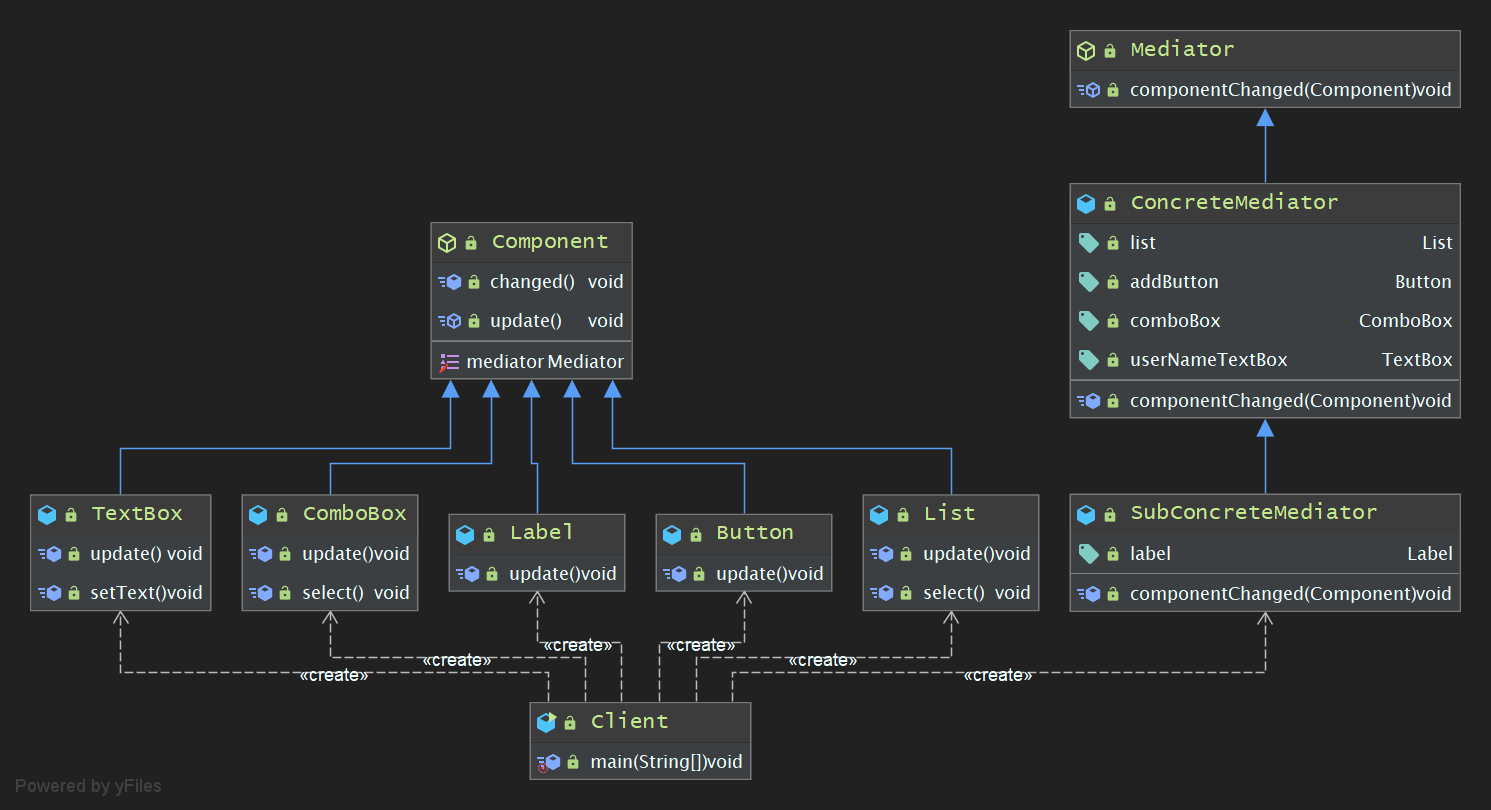1491x810 pixels.
Task: Click the field icon beside addButton
Action: tap(1088, 282)
